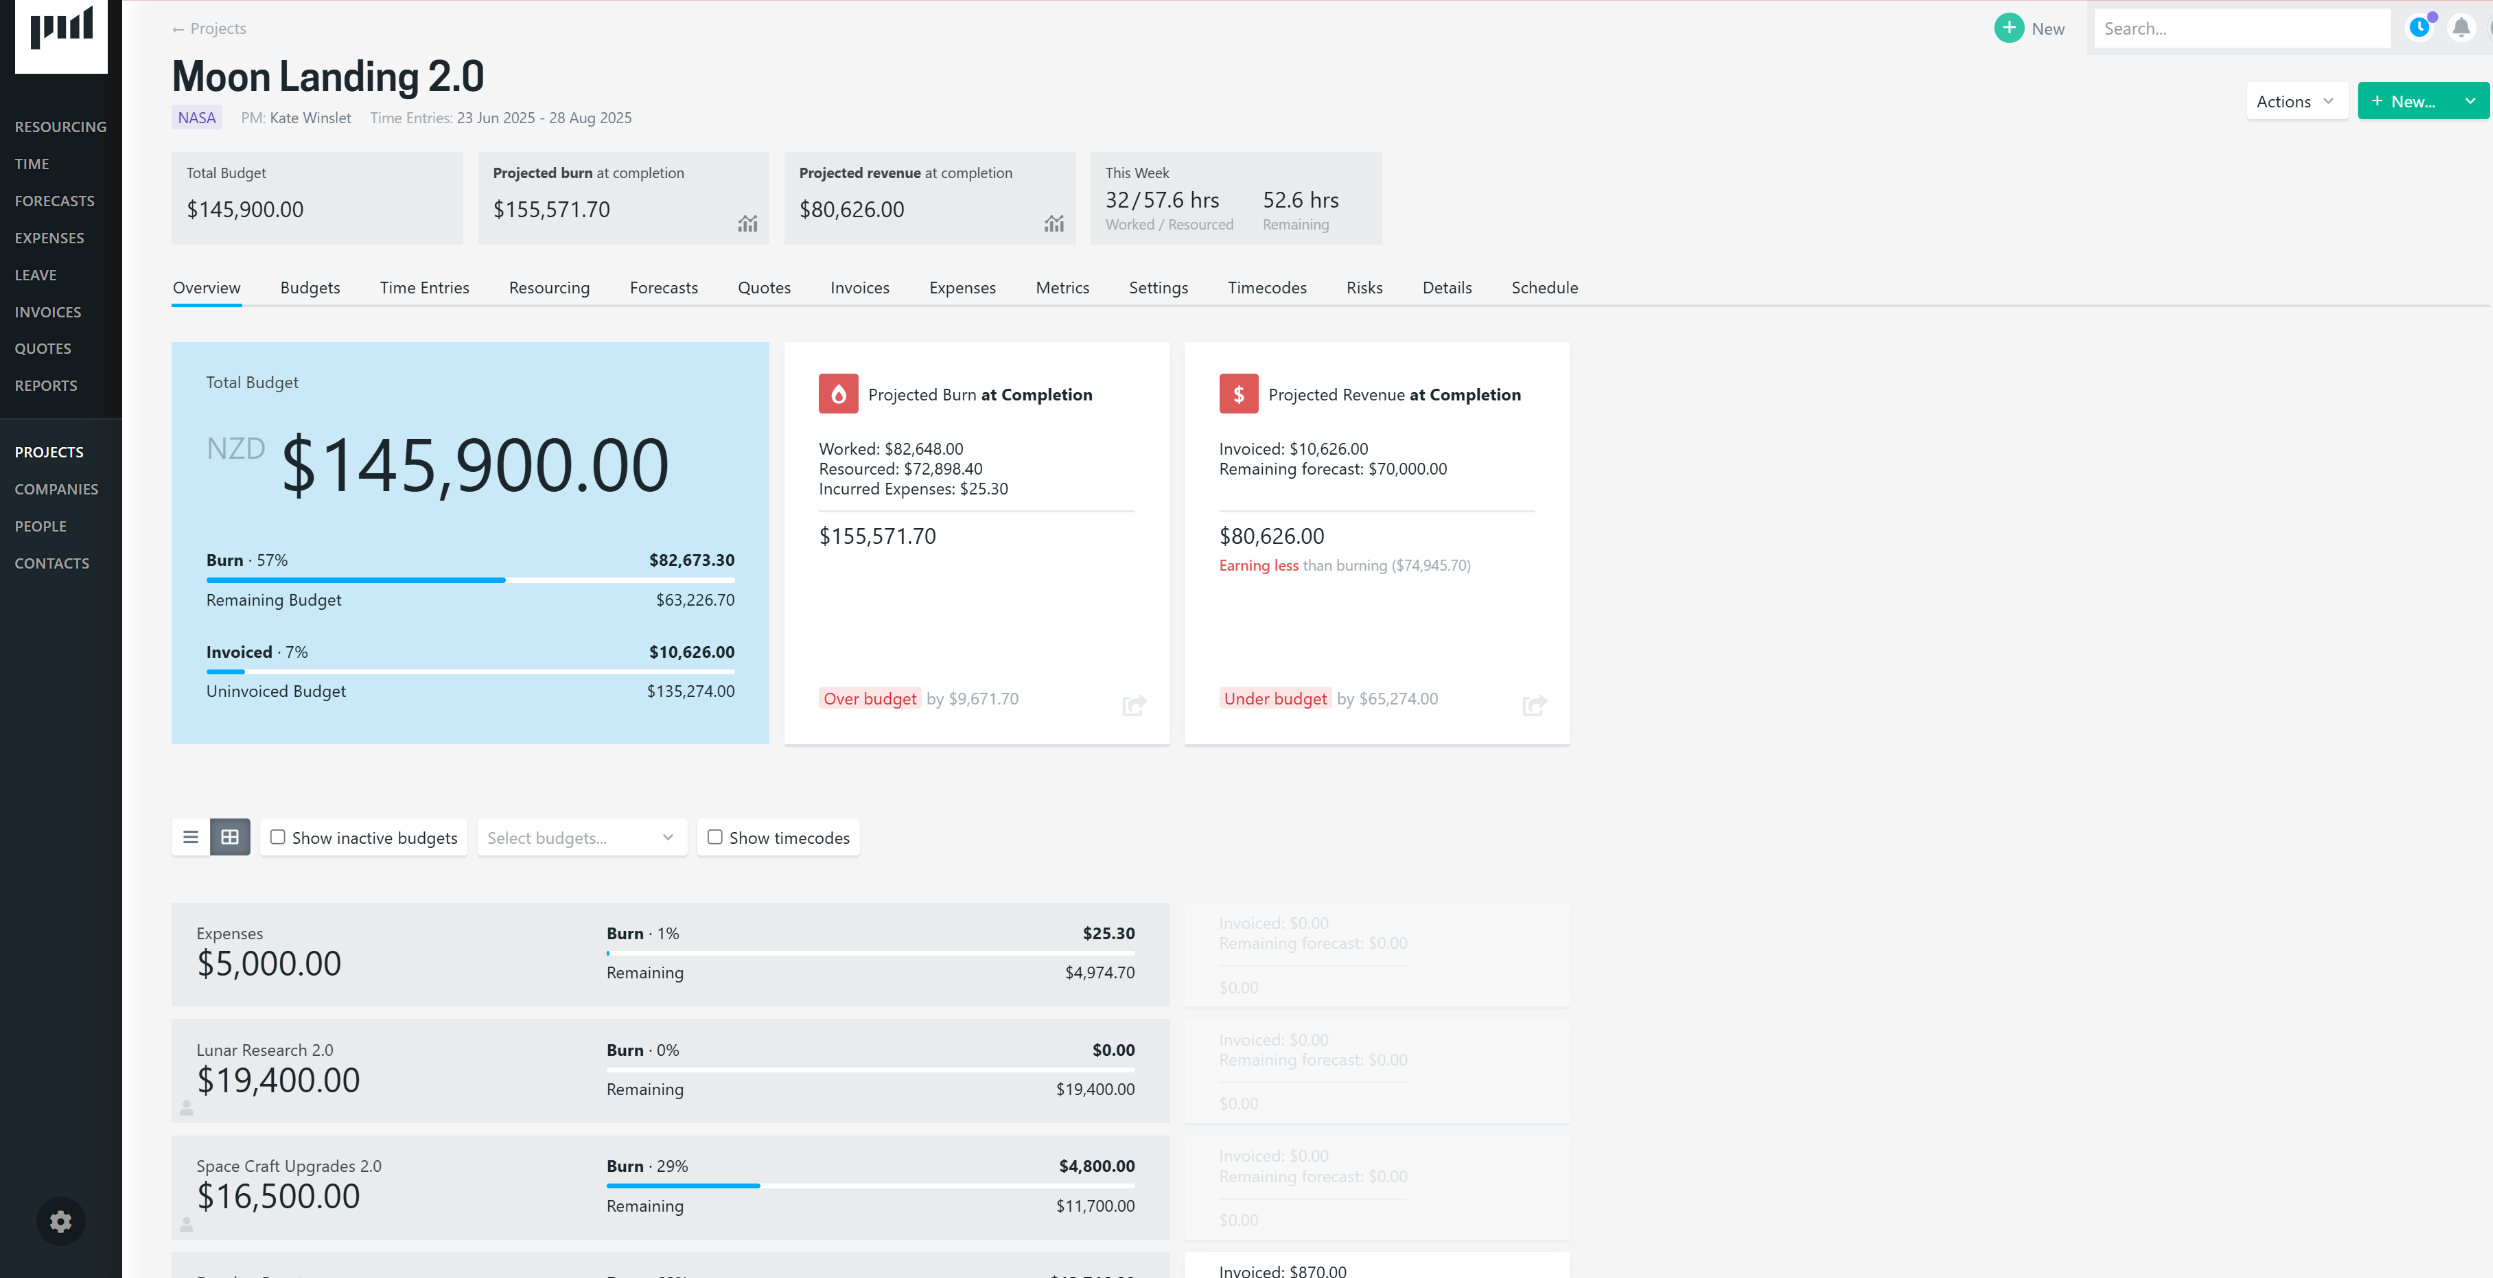Go back to Projects link

coord(209,29)
